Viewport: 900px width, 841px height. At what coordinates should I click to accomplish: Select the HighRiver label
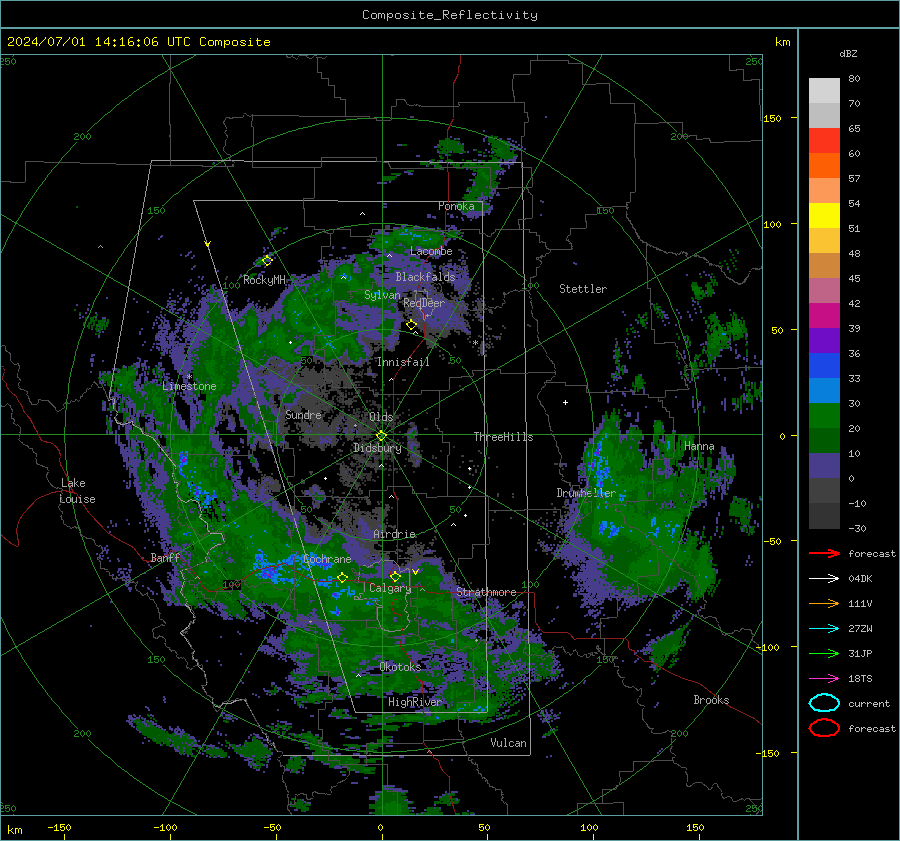pos(415,702)
